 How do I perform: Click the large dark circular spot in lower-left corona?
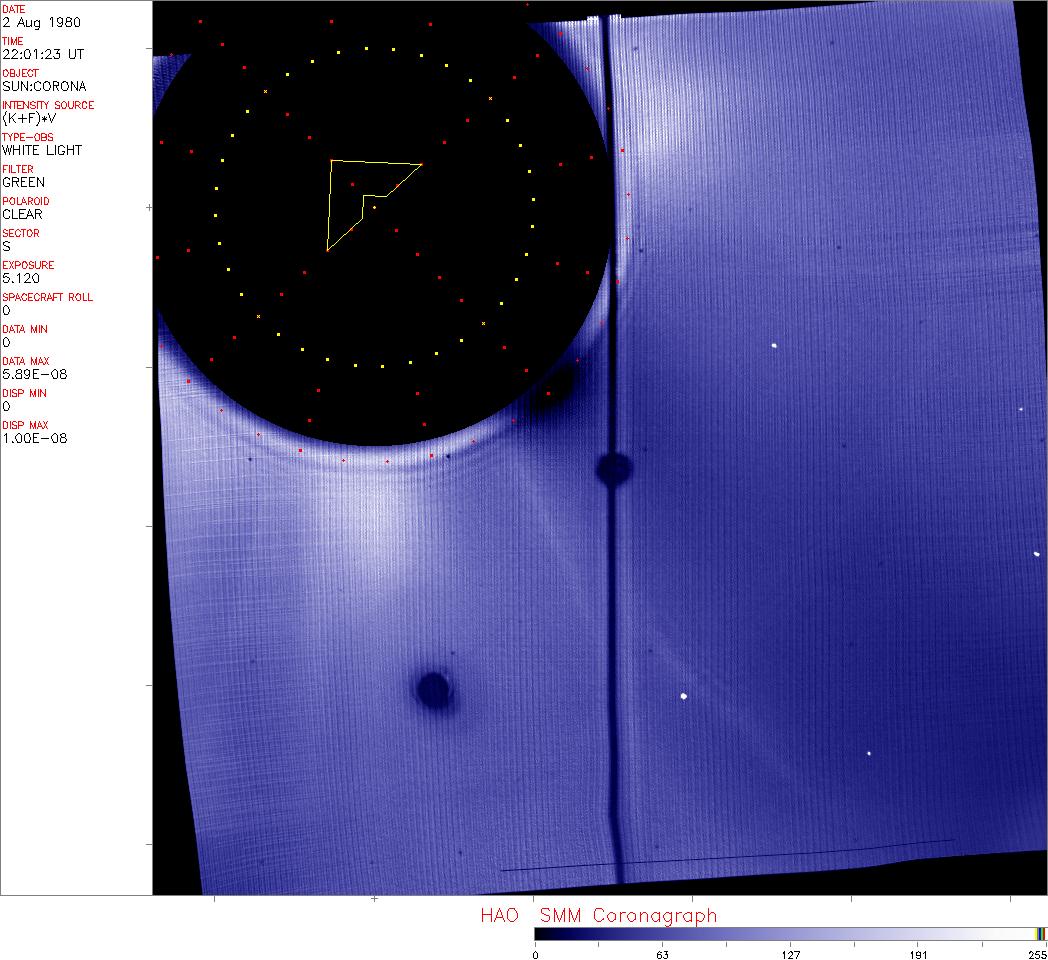433,688
